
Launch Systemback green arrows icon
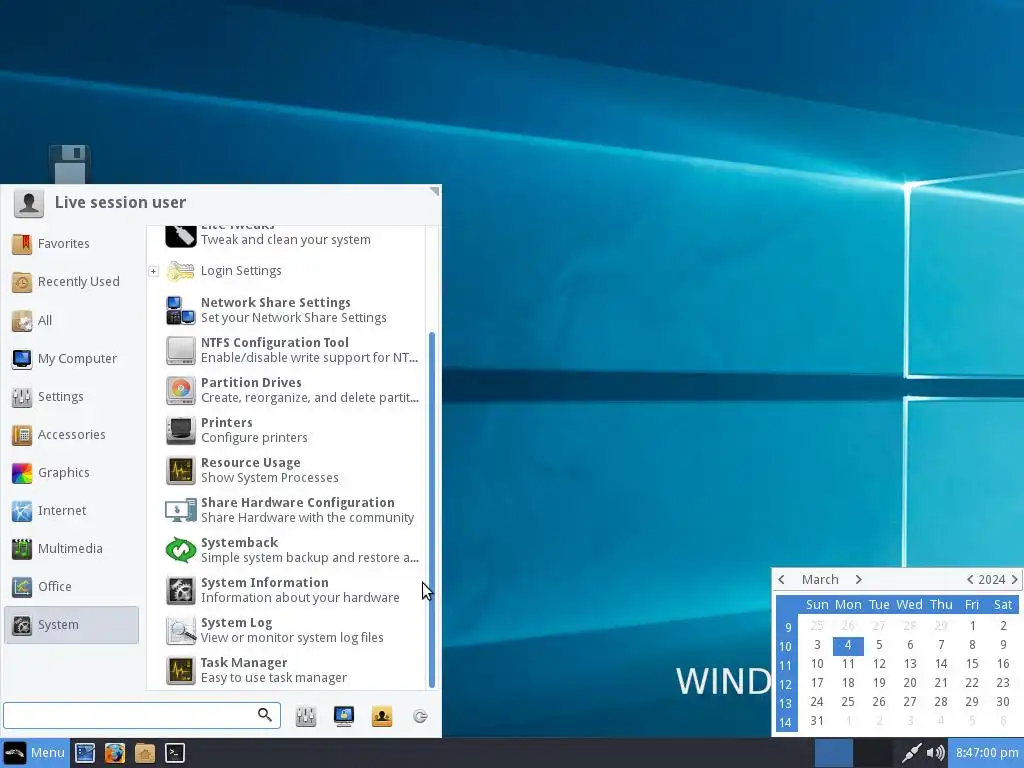coord(180,550)
